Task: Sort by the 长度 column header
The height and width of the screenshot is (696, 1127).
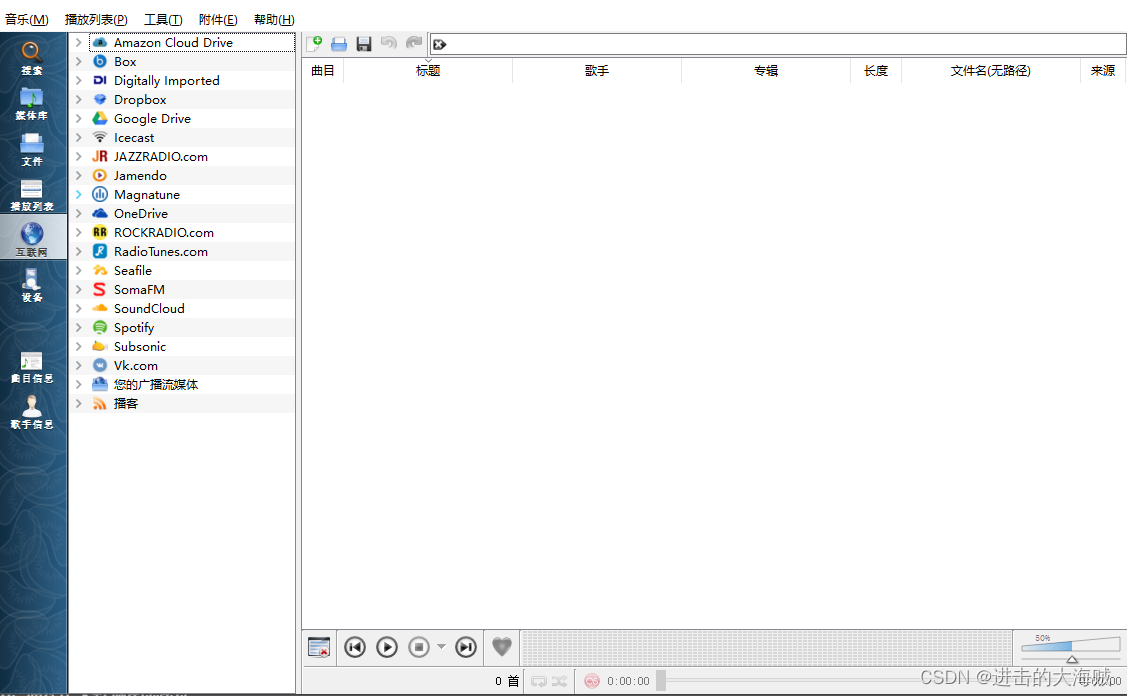Action: click(x=875, y=70)
